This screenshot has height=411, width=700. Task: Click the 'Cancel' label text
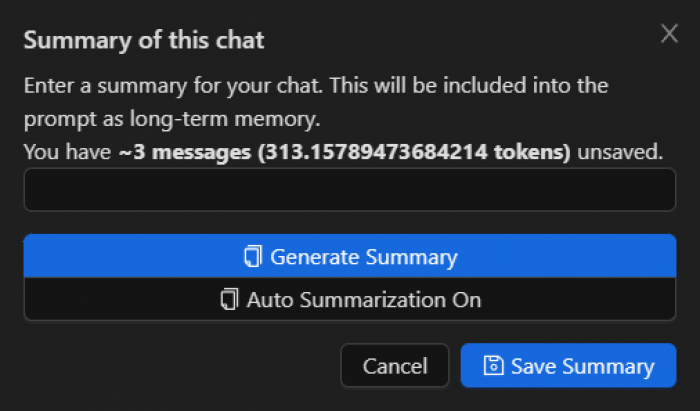tap(395, 366)
